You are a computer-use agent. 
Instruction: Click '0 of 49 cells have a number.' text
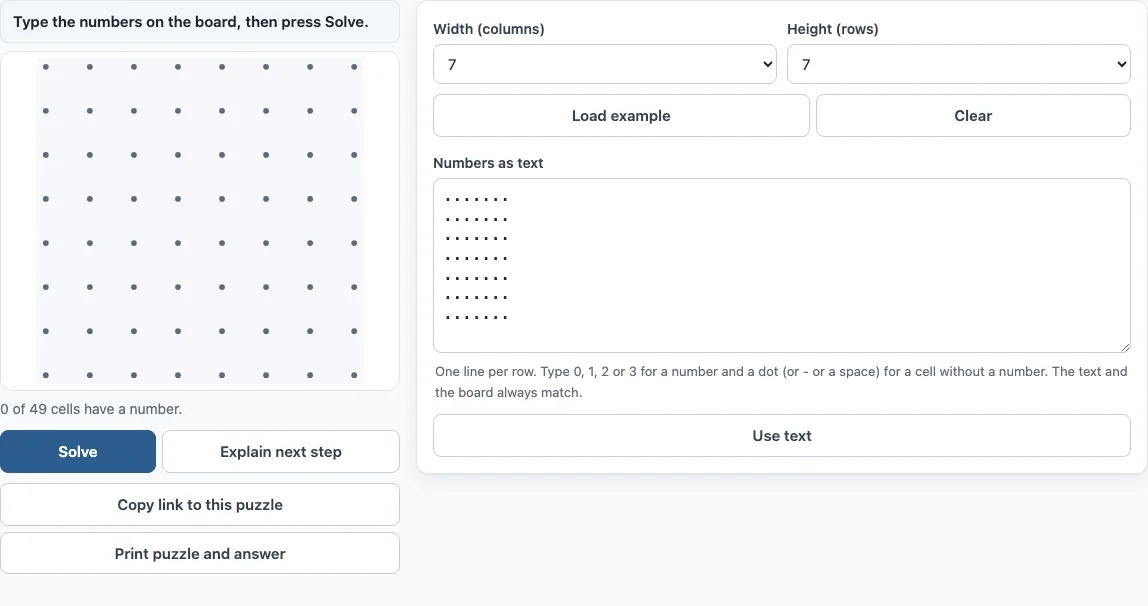pos(91,409)
